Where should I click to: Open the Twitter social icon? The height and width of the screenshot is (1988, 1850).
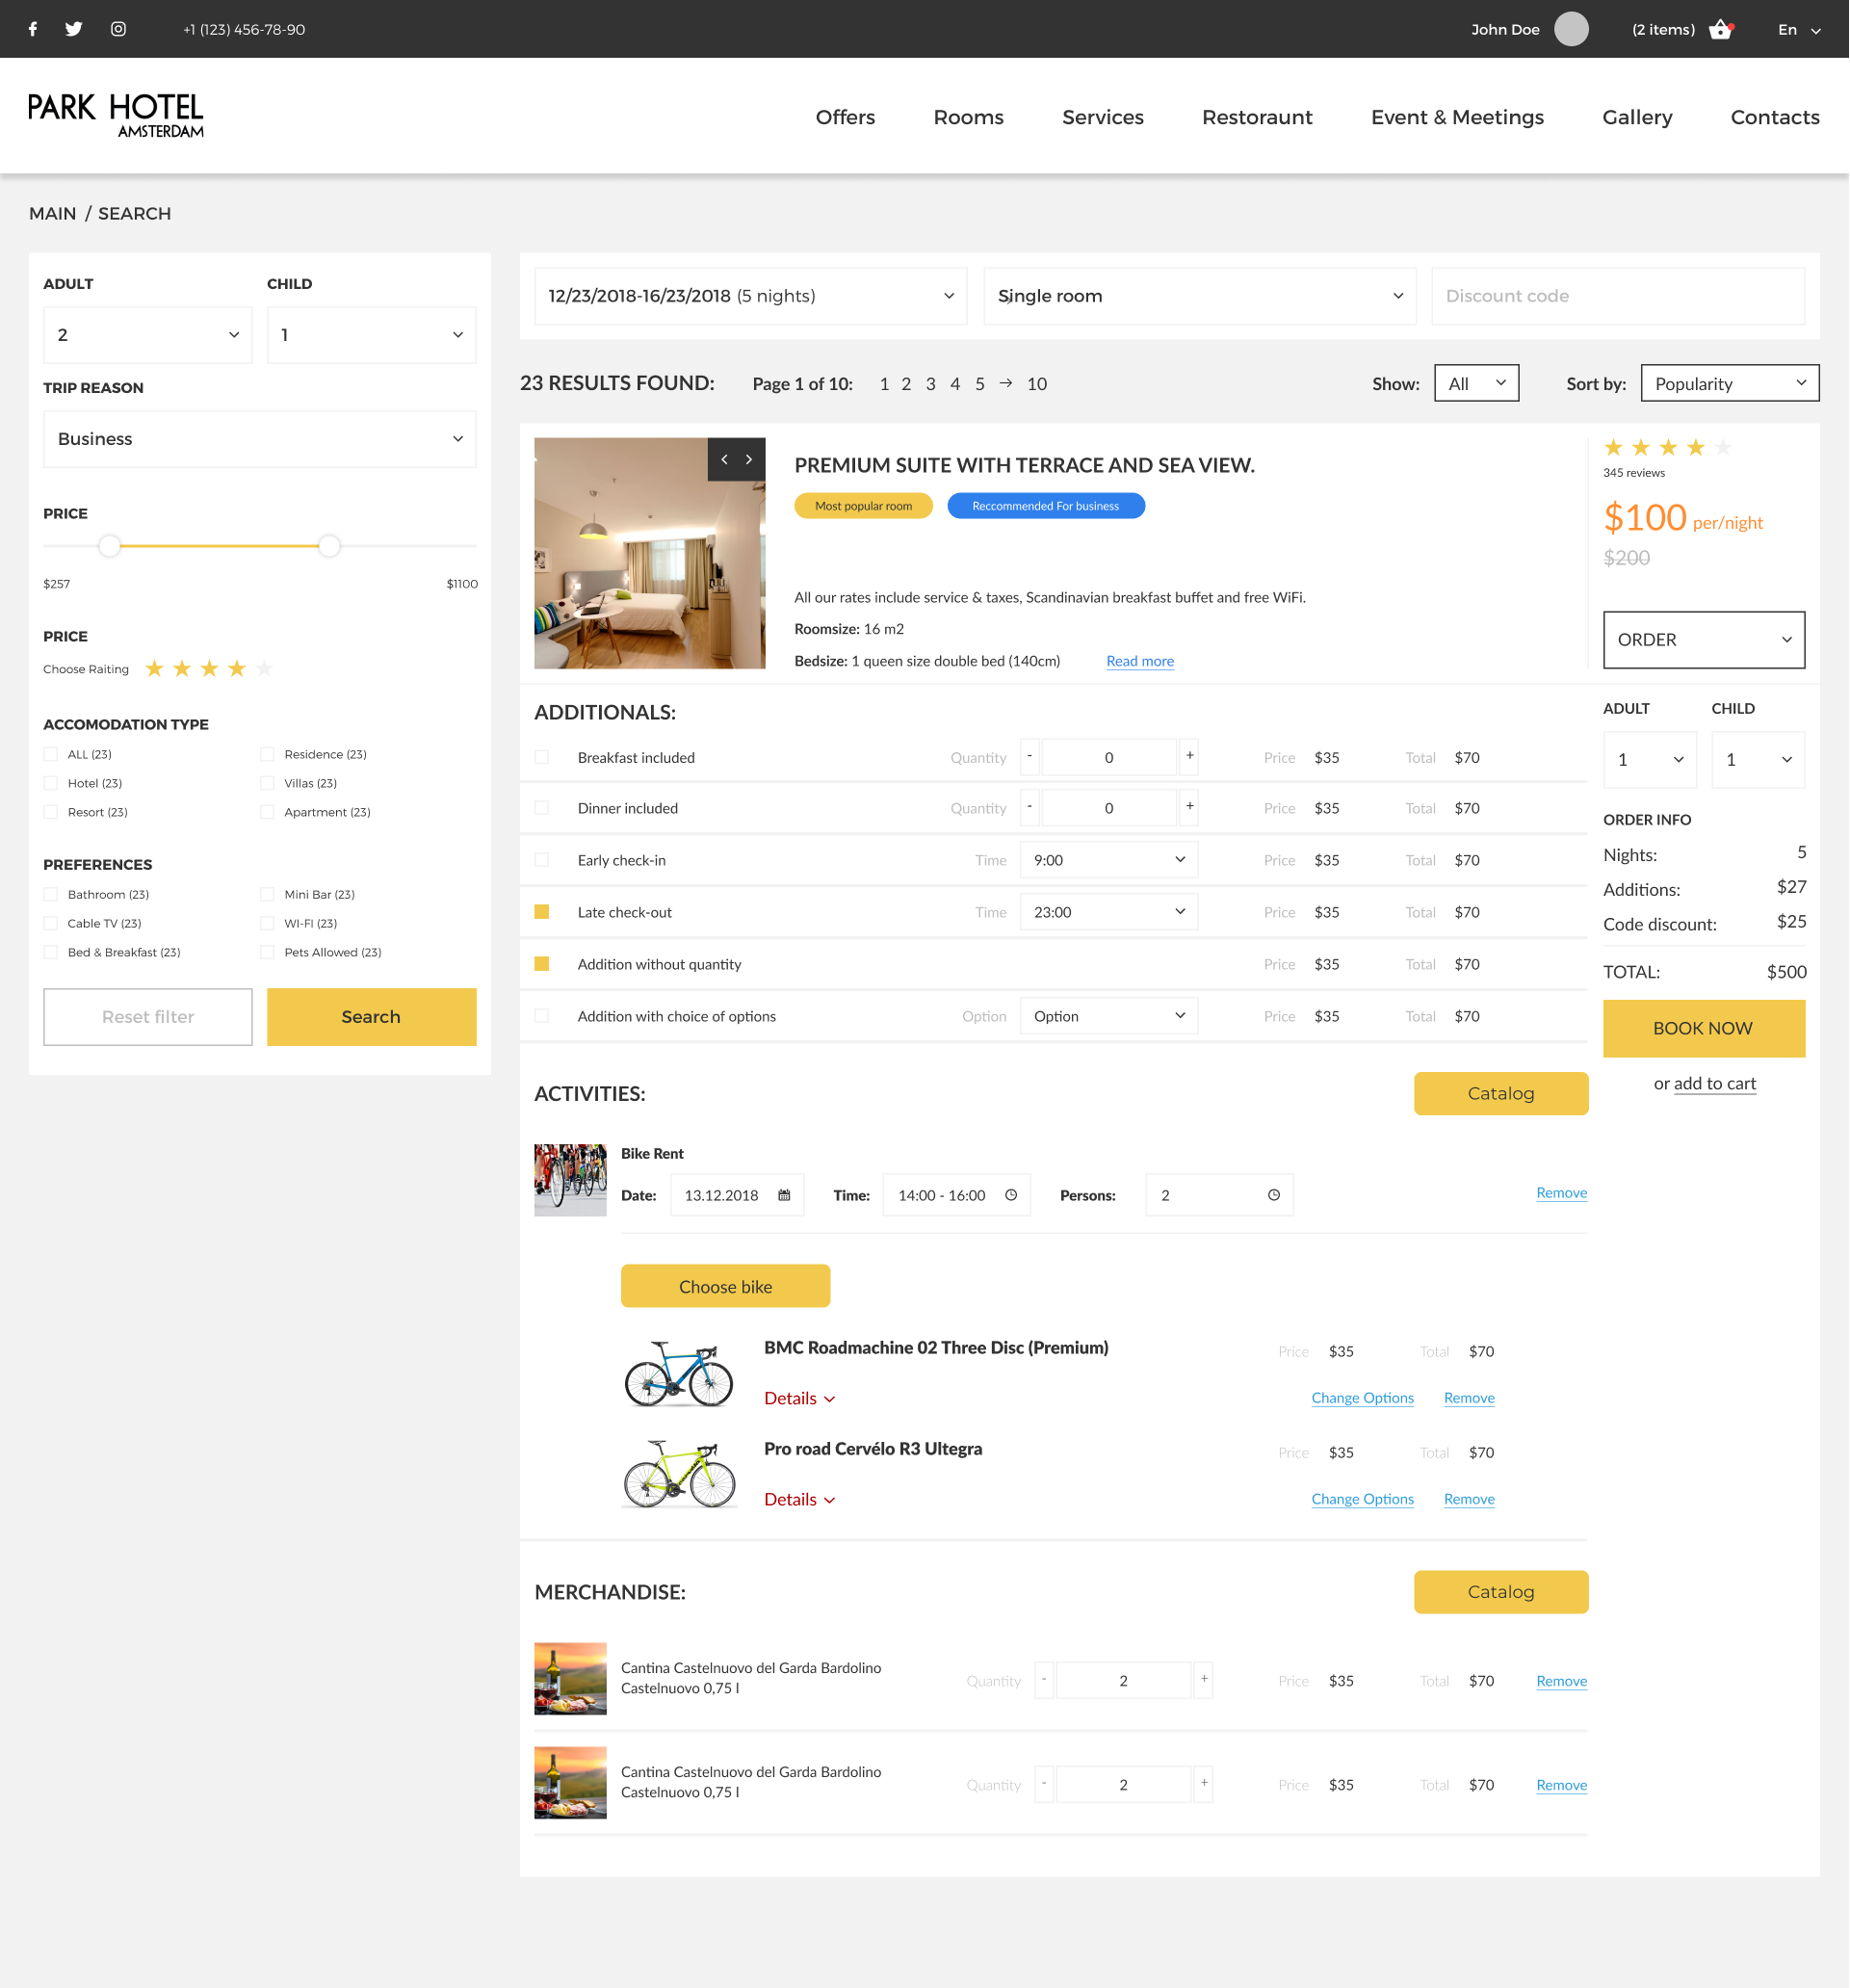pyautogui.click(x=74, y=29)
